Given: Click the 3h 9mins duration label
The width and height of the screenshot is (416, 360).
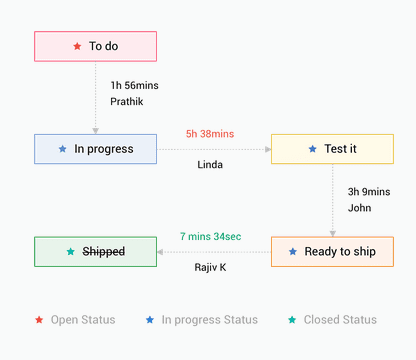Looking at the screenshot, I should tap(369, 192).
